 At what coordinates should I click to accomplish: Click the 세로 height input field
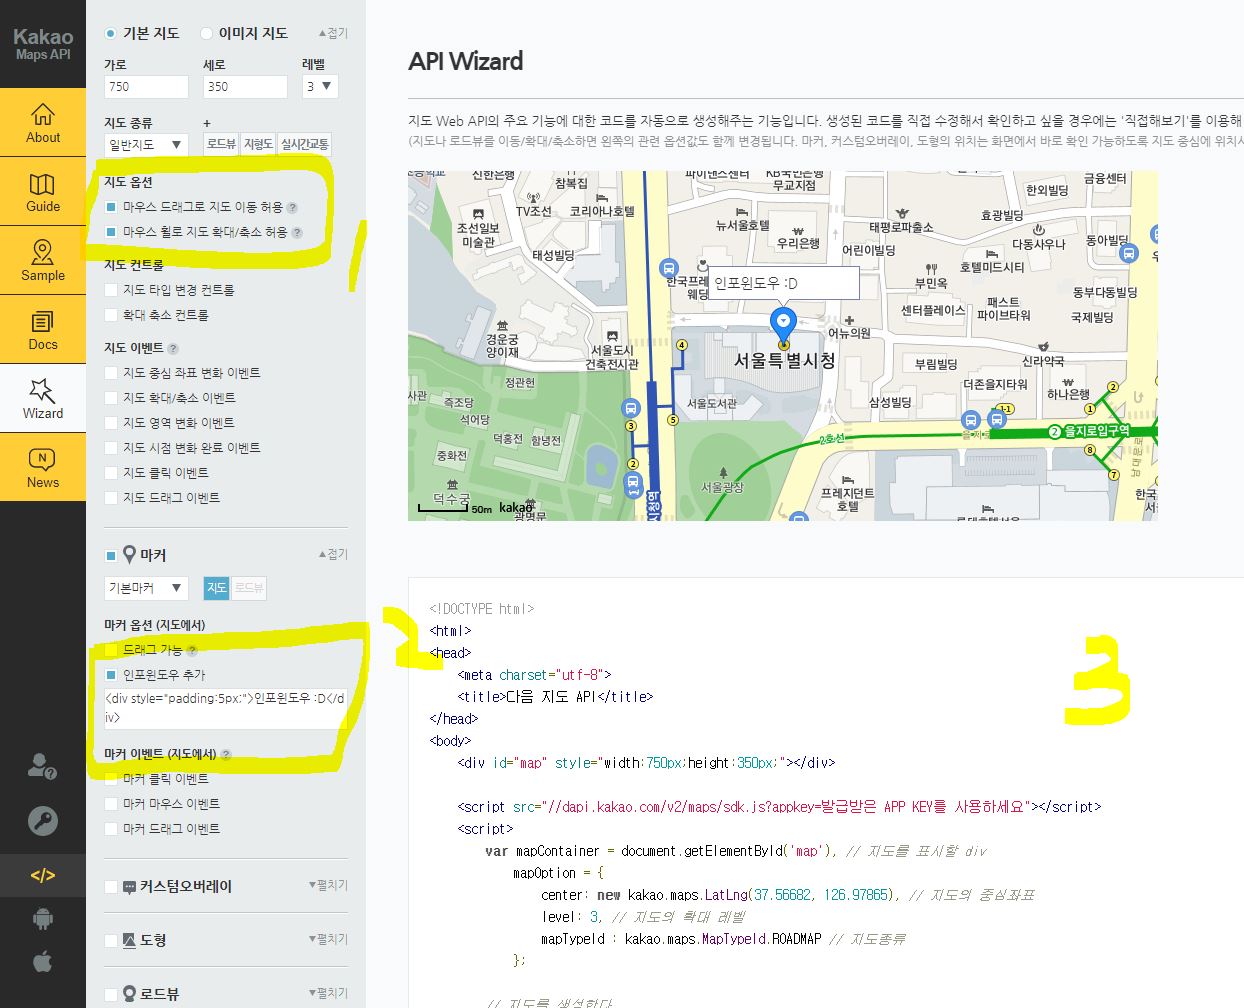245,87
